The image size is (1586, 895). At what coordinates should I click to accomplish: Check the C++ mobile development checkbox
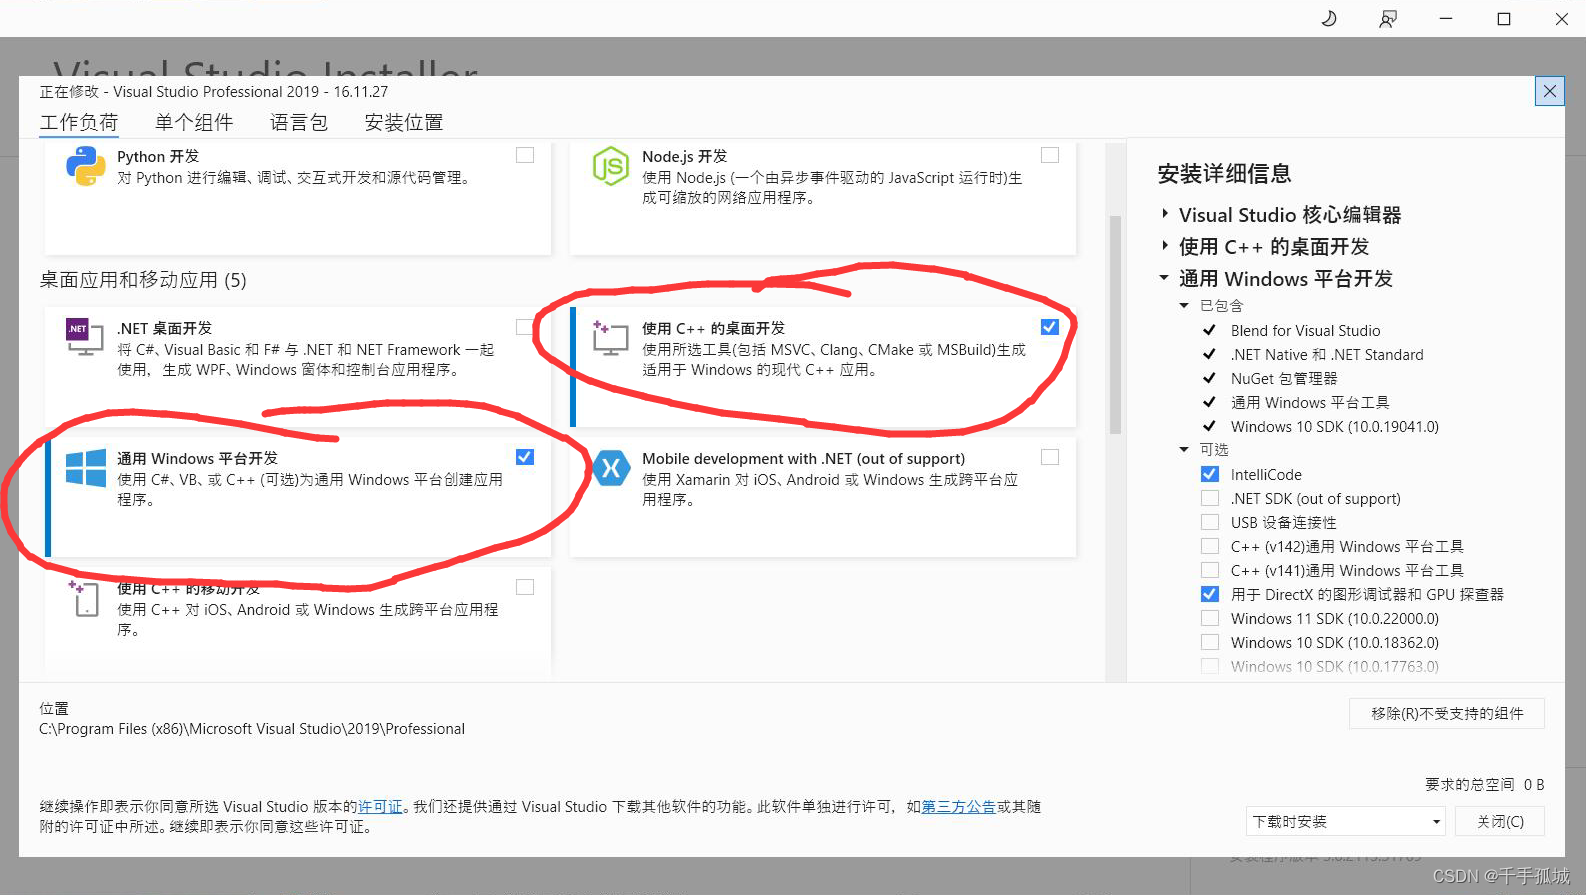pyautogui.click(x=525, y=587)
